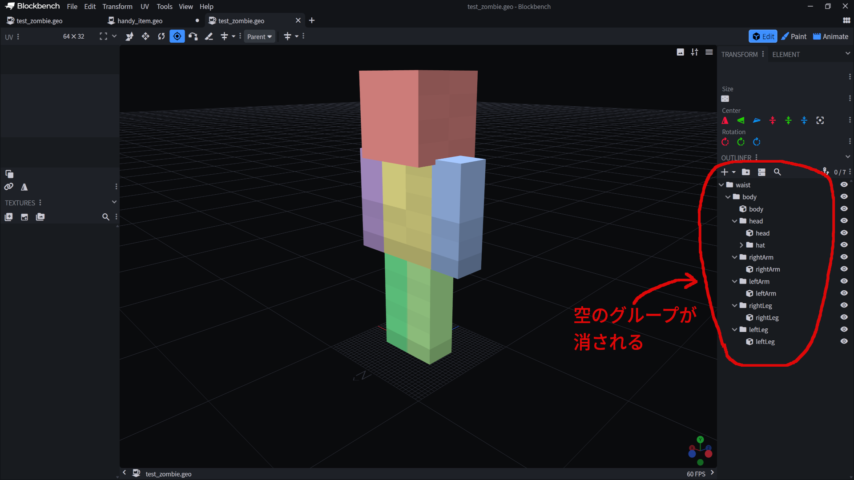Toggle visibility of head cube
The height and width of the screenshot is (480, 854).
tap(844, 233)
